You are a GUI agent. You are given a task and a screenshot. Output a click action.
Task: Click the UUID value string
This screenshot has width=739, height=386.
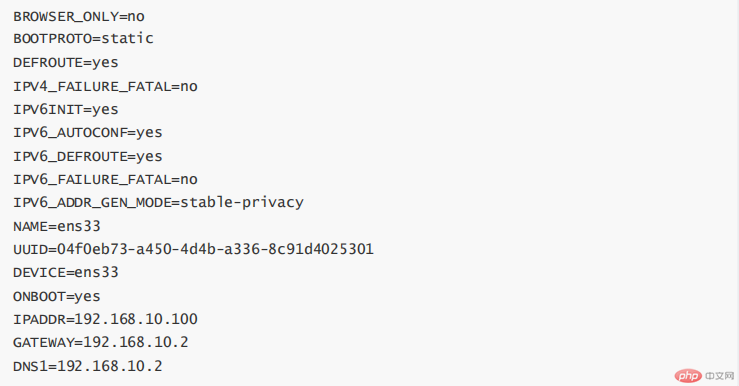pyautogui.click(x=215, y=249)
